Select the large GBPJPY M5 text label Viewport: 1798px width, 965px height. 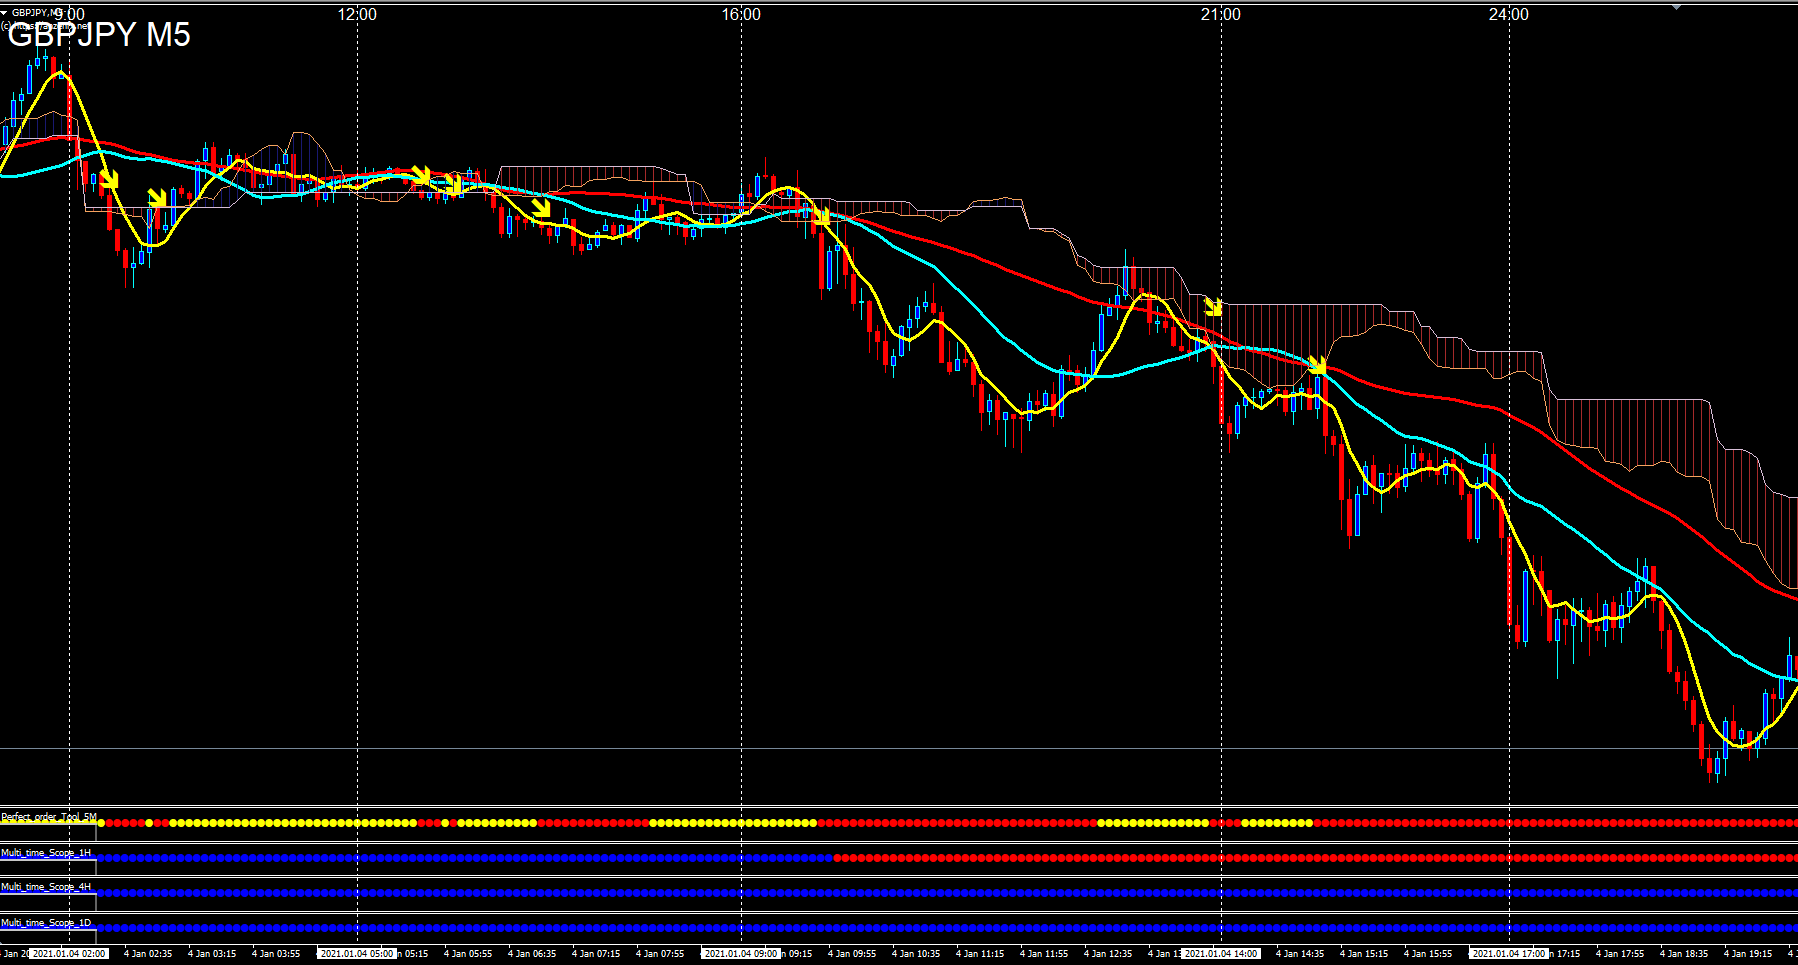point(99,35)
